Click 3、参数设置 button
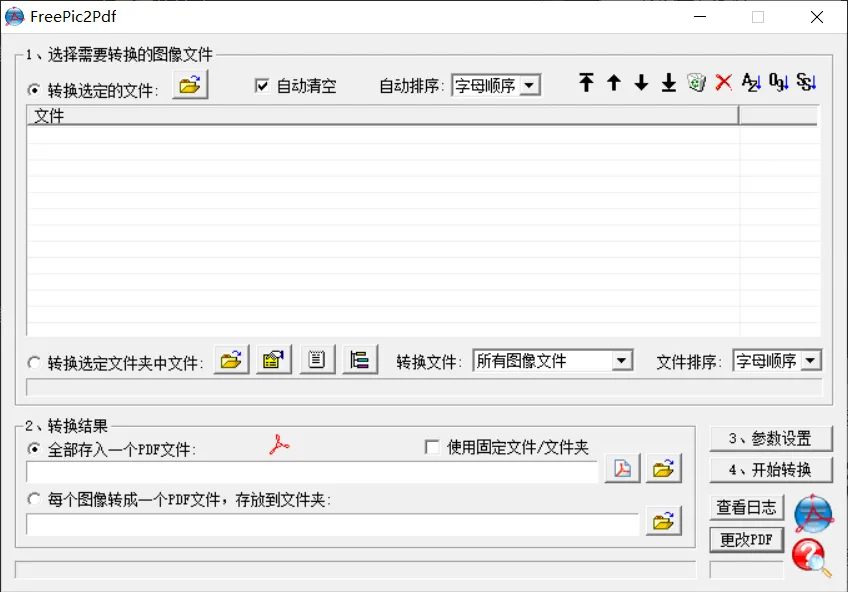848x592 pixels. click(x=771, y=438)
